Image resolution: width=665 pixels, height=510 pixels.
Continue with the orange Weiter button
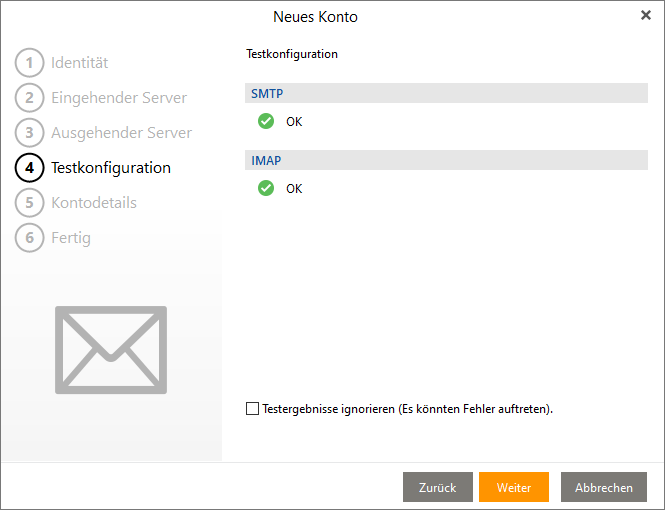513,487
